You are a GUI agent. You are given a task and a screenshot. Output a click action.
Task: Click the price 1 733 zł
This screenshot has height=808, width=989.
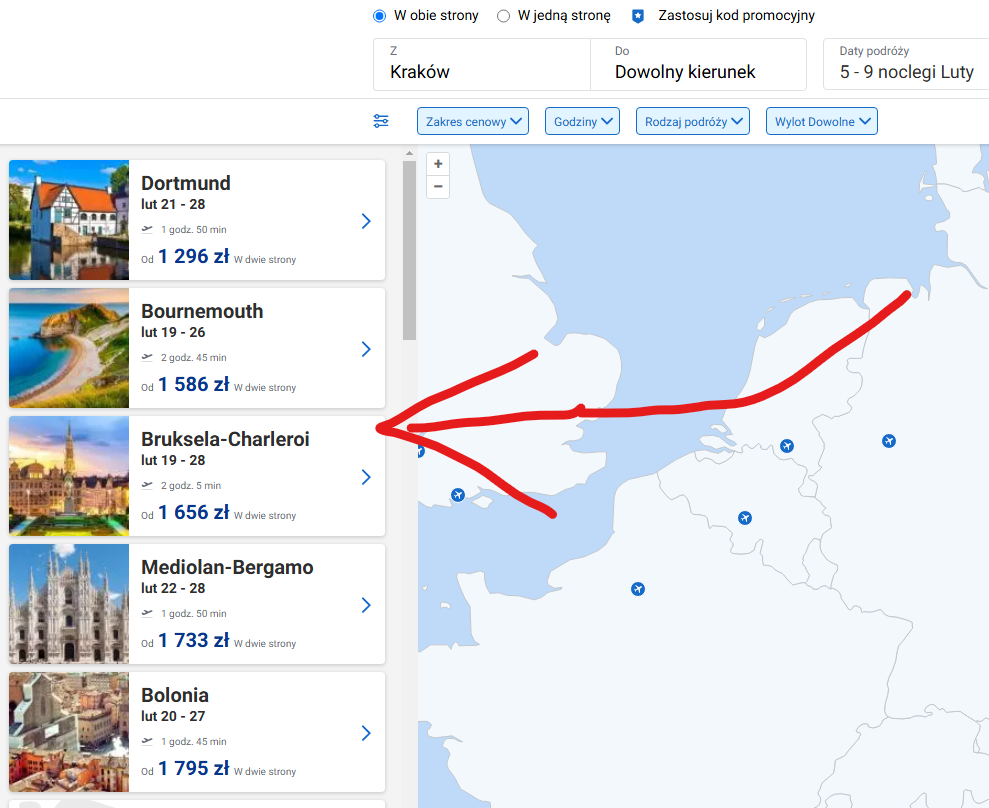194,641
